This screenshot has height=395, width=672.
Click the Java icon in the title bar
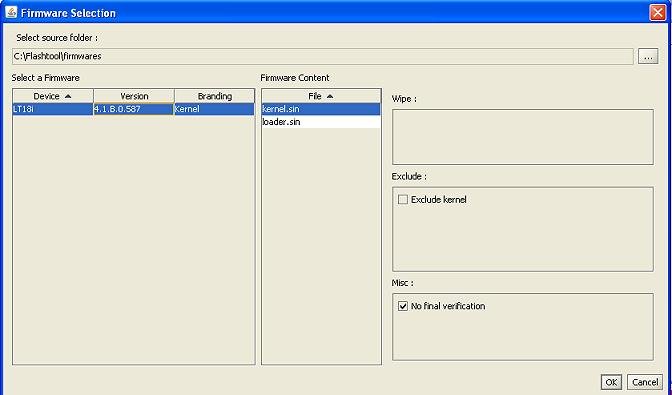11,12
